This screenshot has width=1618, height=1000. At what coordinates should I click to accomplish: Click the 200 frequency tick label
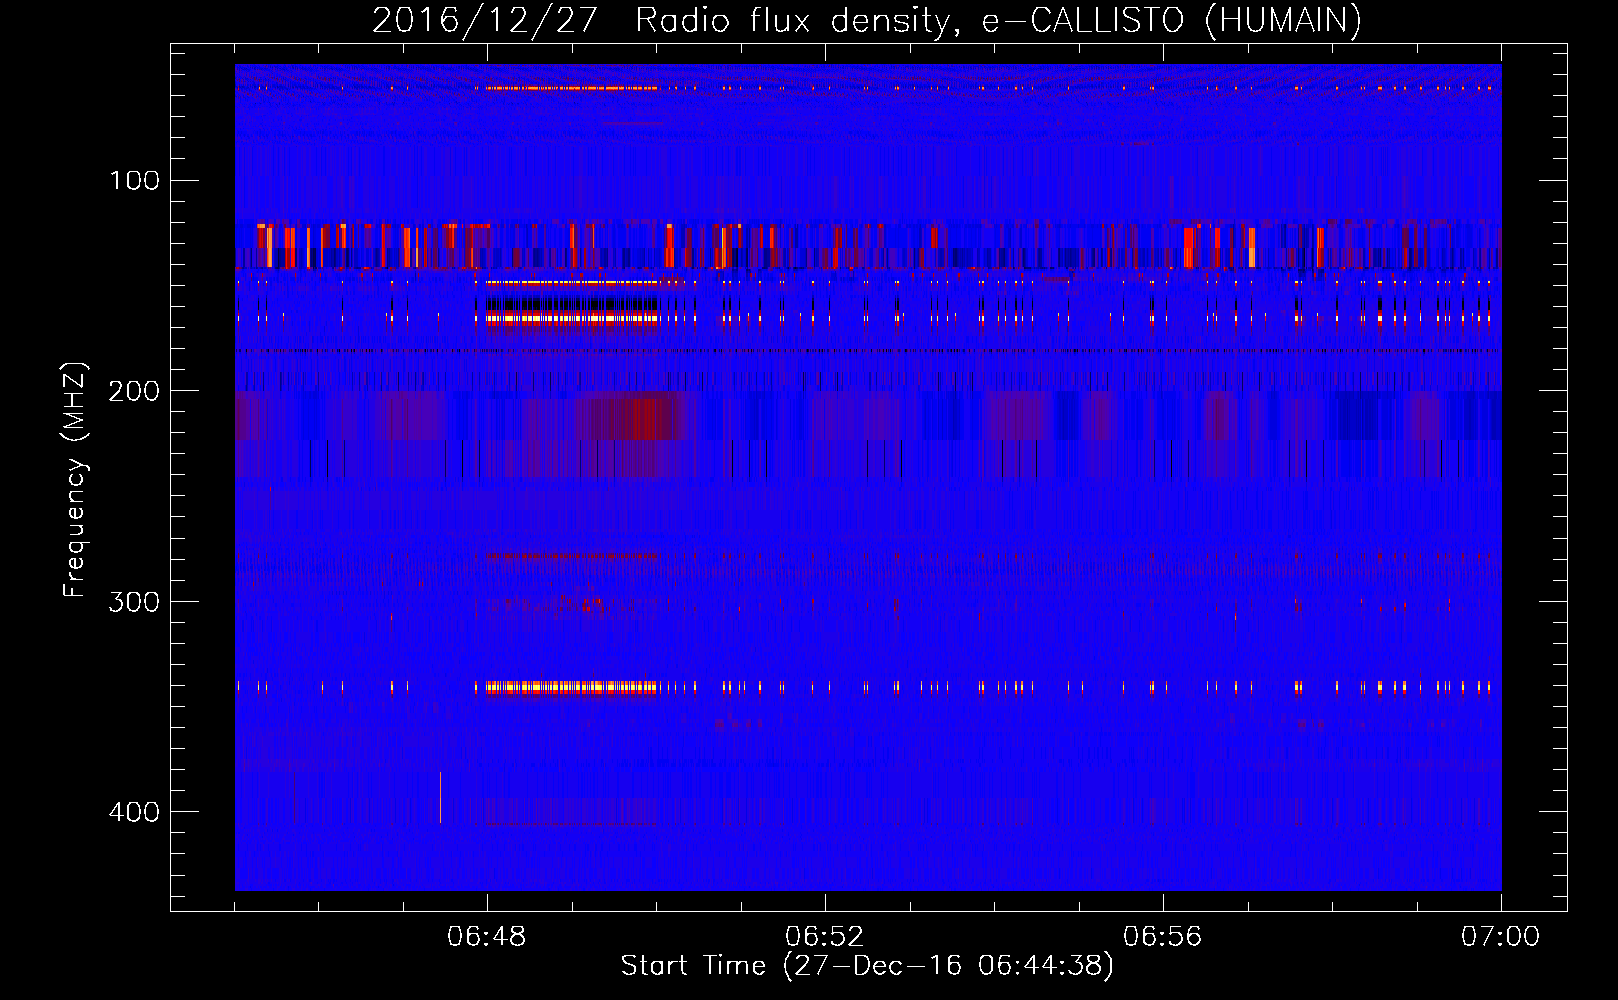(x=134, y=391)
